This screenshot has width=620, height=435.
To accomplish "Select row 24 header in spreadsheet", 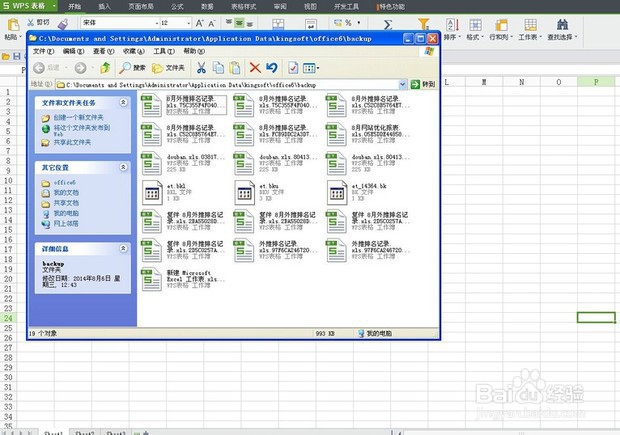I will (x=8, y=318).
